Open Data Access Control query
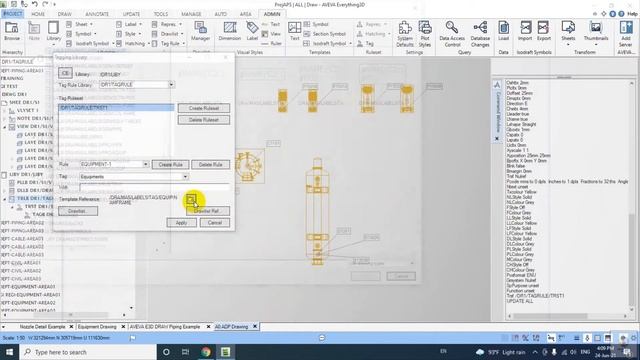The height and width of the screenshot is (360, 640). click(452, 34)
